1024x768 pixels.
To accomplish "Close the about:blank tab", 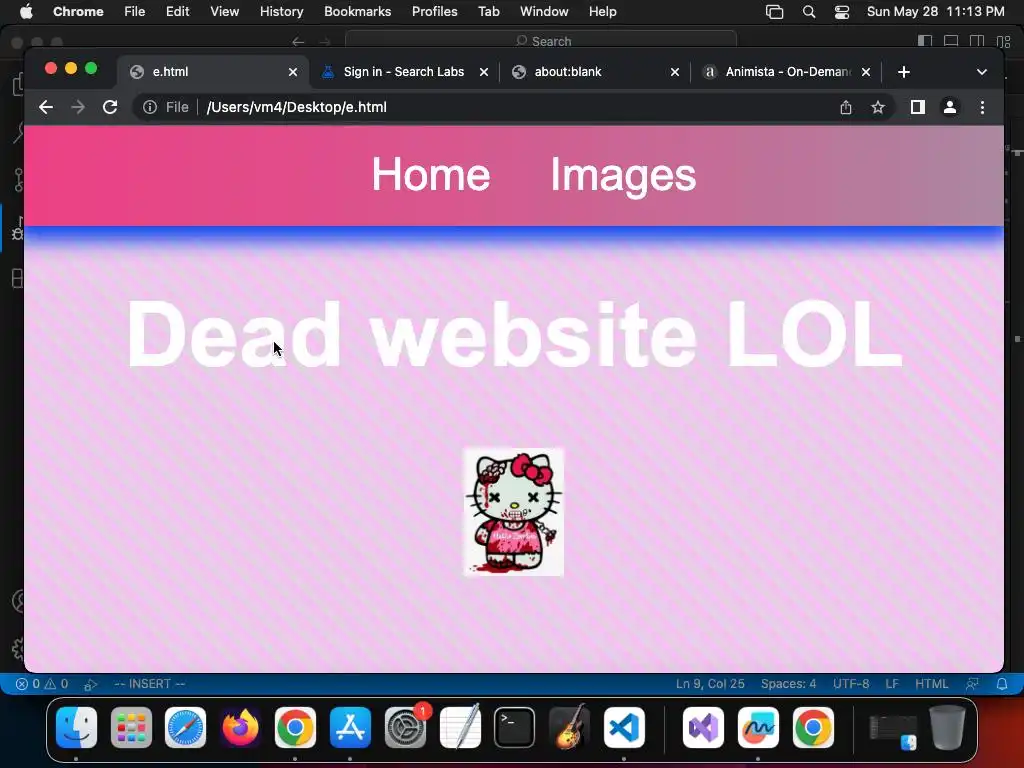I will (675, 72).
